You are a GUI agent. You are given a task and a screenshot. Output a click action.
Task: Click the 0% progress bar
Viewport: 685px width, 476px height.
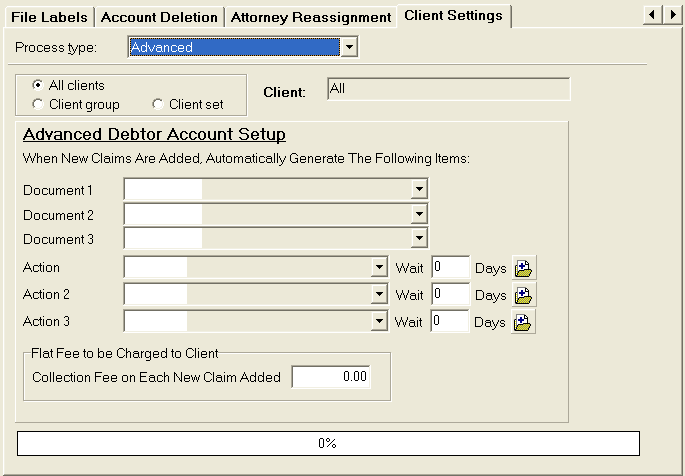pos(327,443)
